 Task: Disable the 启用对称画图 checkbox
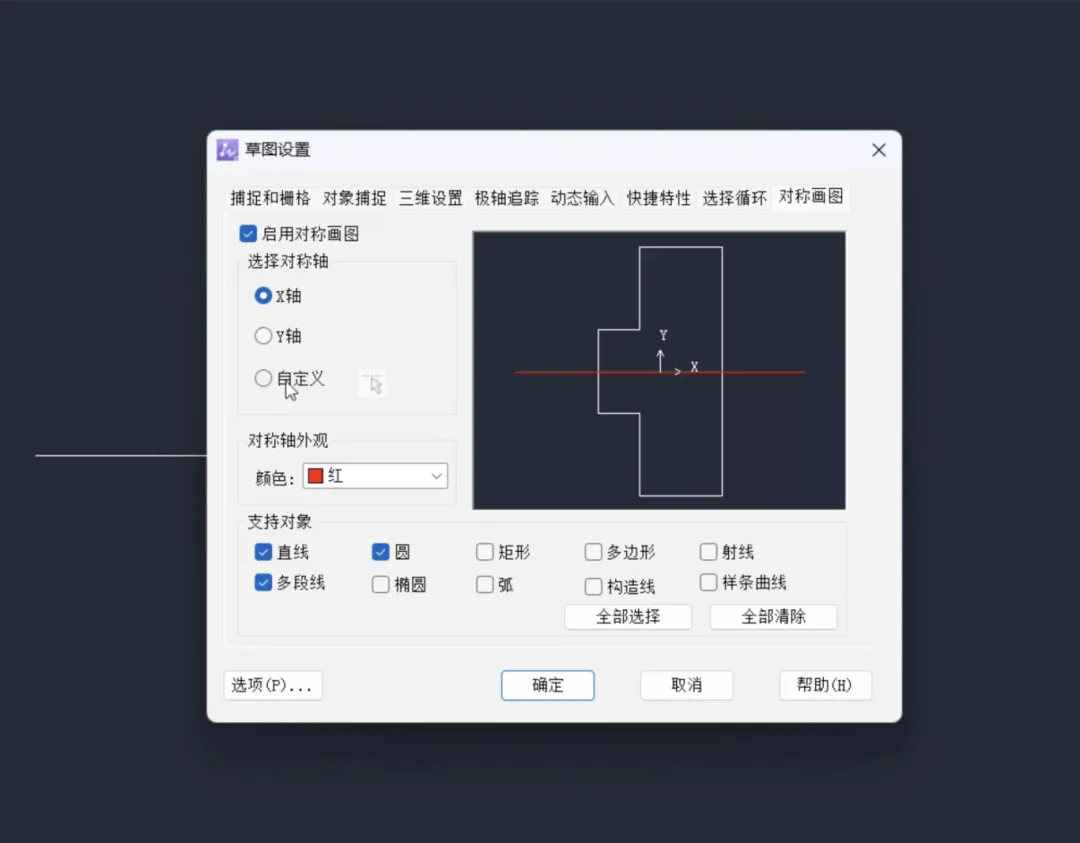tap(248, 233)
